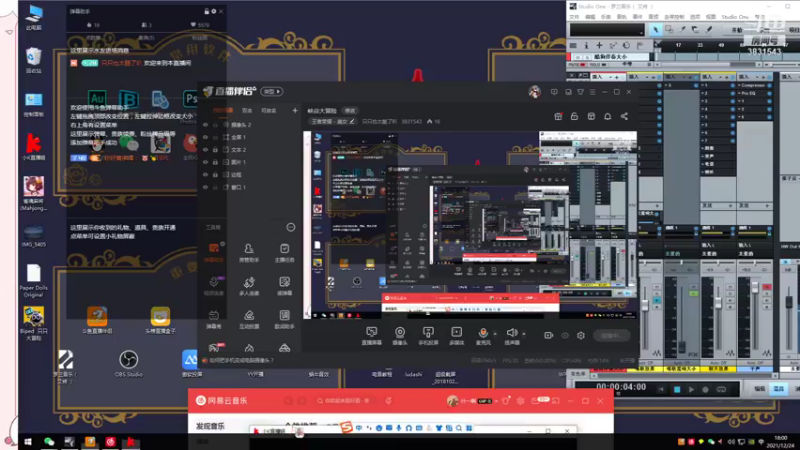800x450 pixels.
Task: Toggle visibility eye for 摄像头 2 source
Action: click(206, 124)
